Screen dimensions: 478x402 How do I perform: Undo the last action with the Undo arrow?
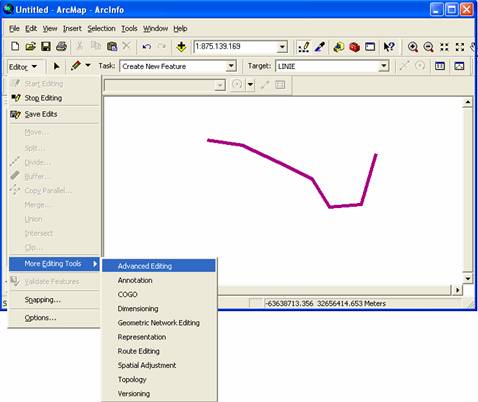pyautogui.click(x=147, y=47)
